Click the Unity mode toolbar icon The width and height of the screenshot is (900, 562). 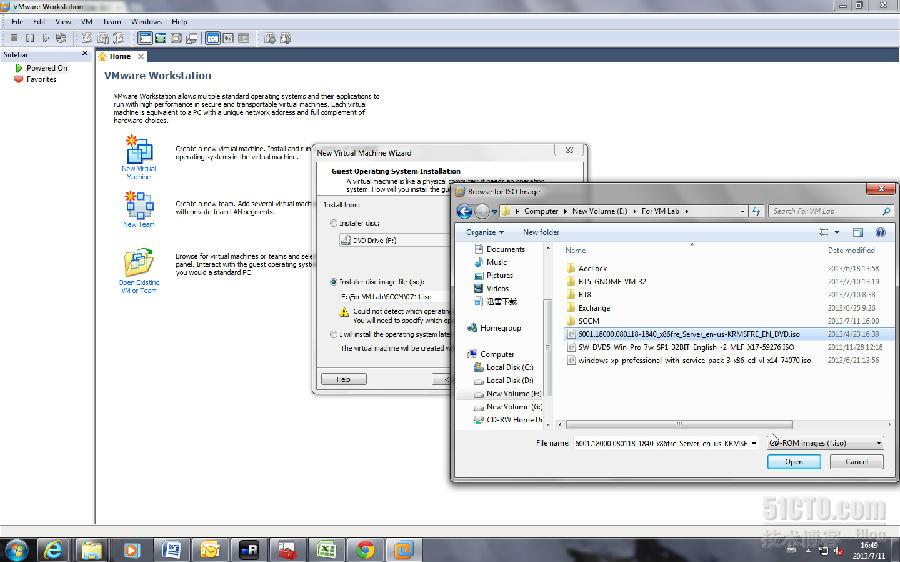pos(192,38)
